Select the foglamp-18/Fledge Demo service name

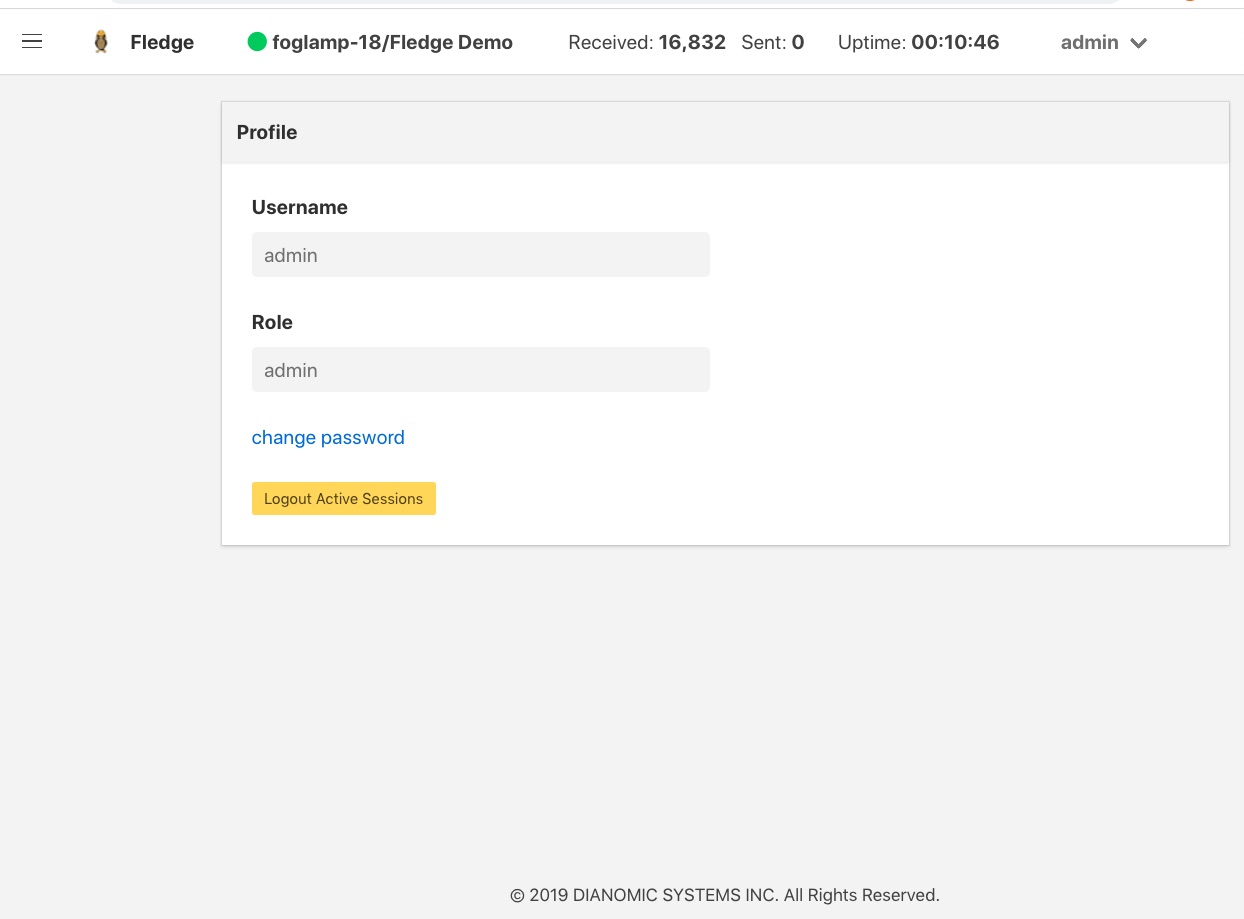tap(392, 42)
